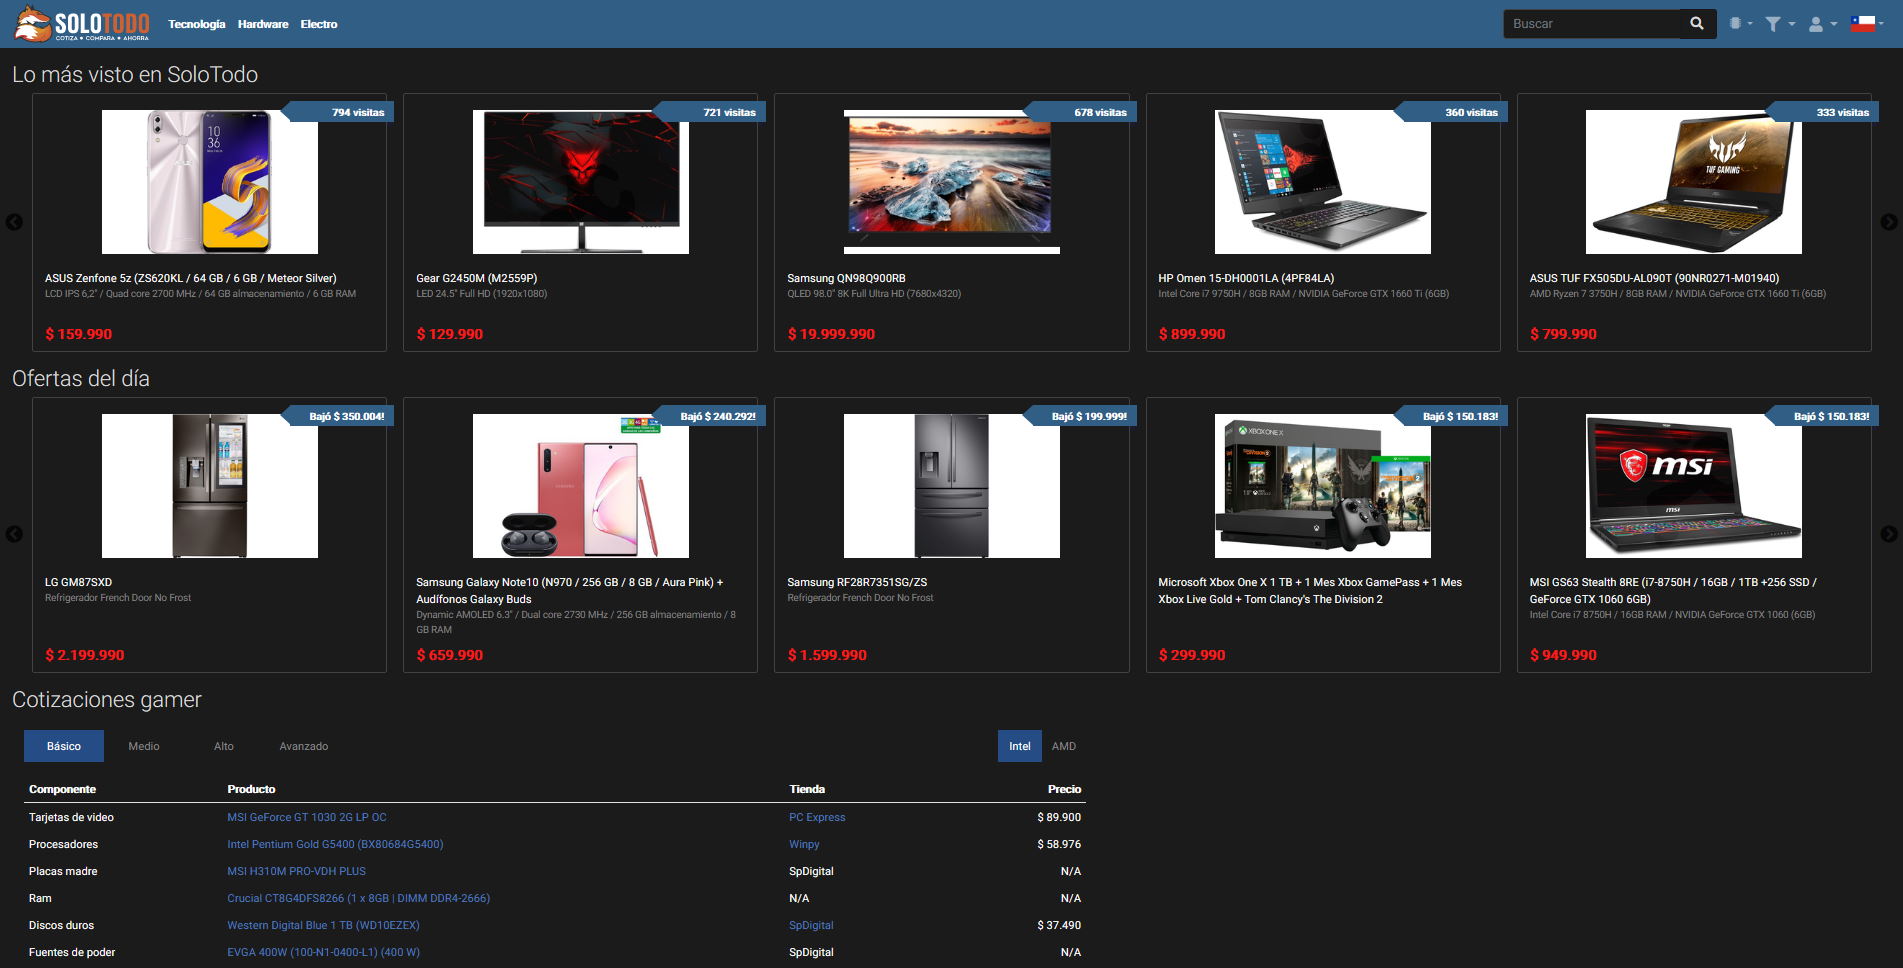Open the Electro menu

click(319, 24)
